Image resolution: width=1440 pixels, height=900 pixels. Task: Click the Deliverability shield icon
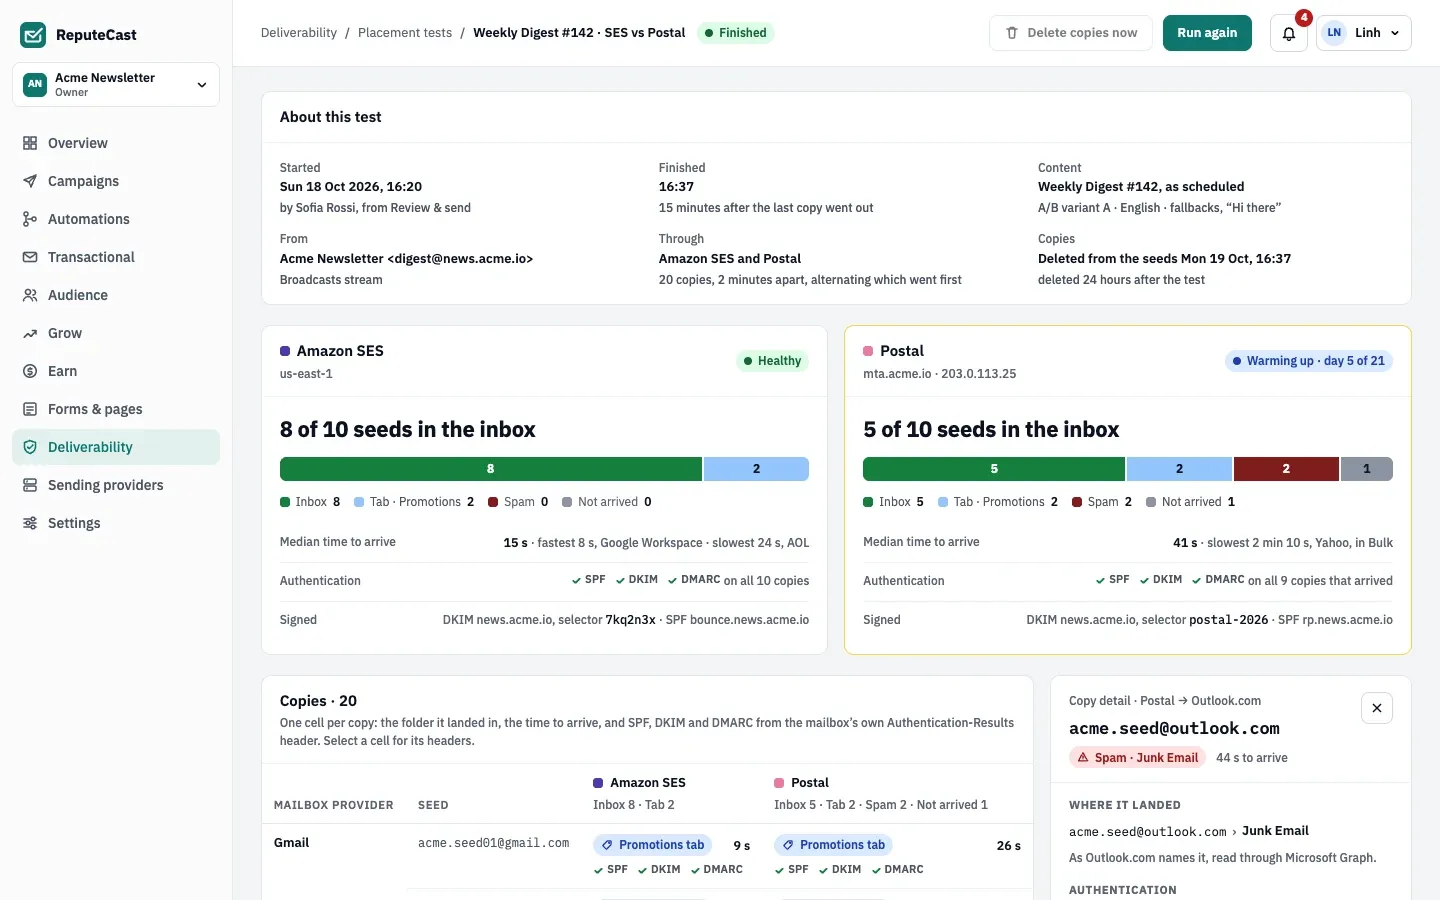point(30,447)
